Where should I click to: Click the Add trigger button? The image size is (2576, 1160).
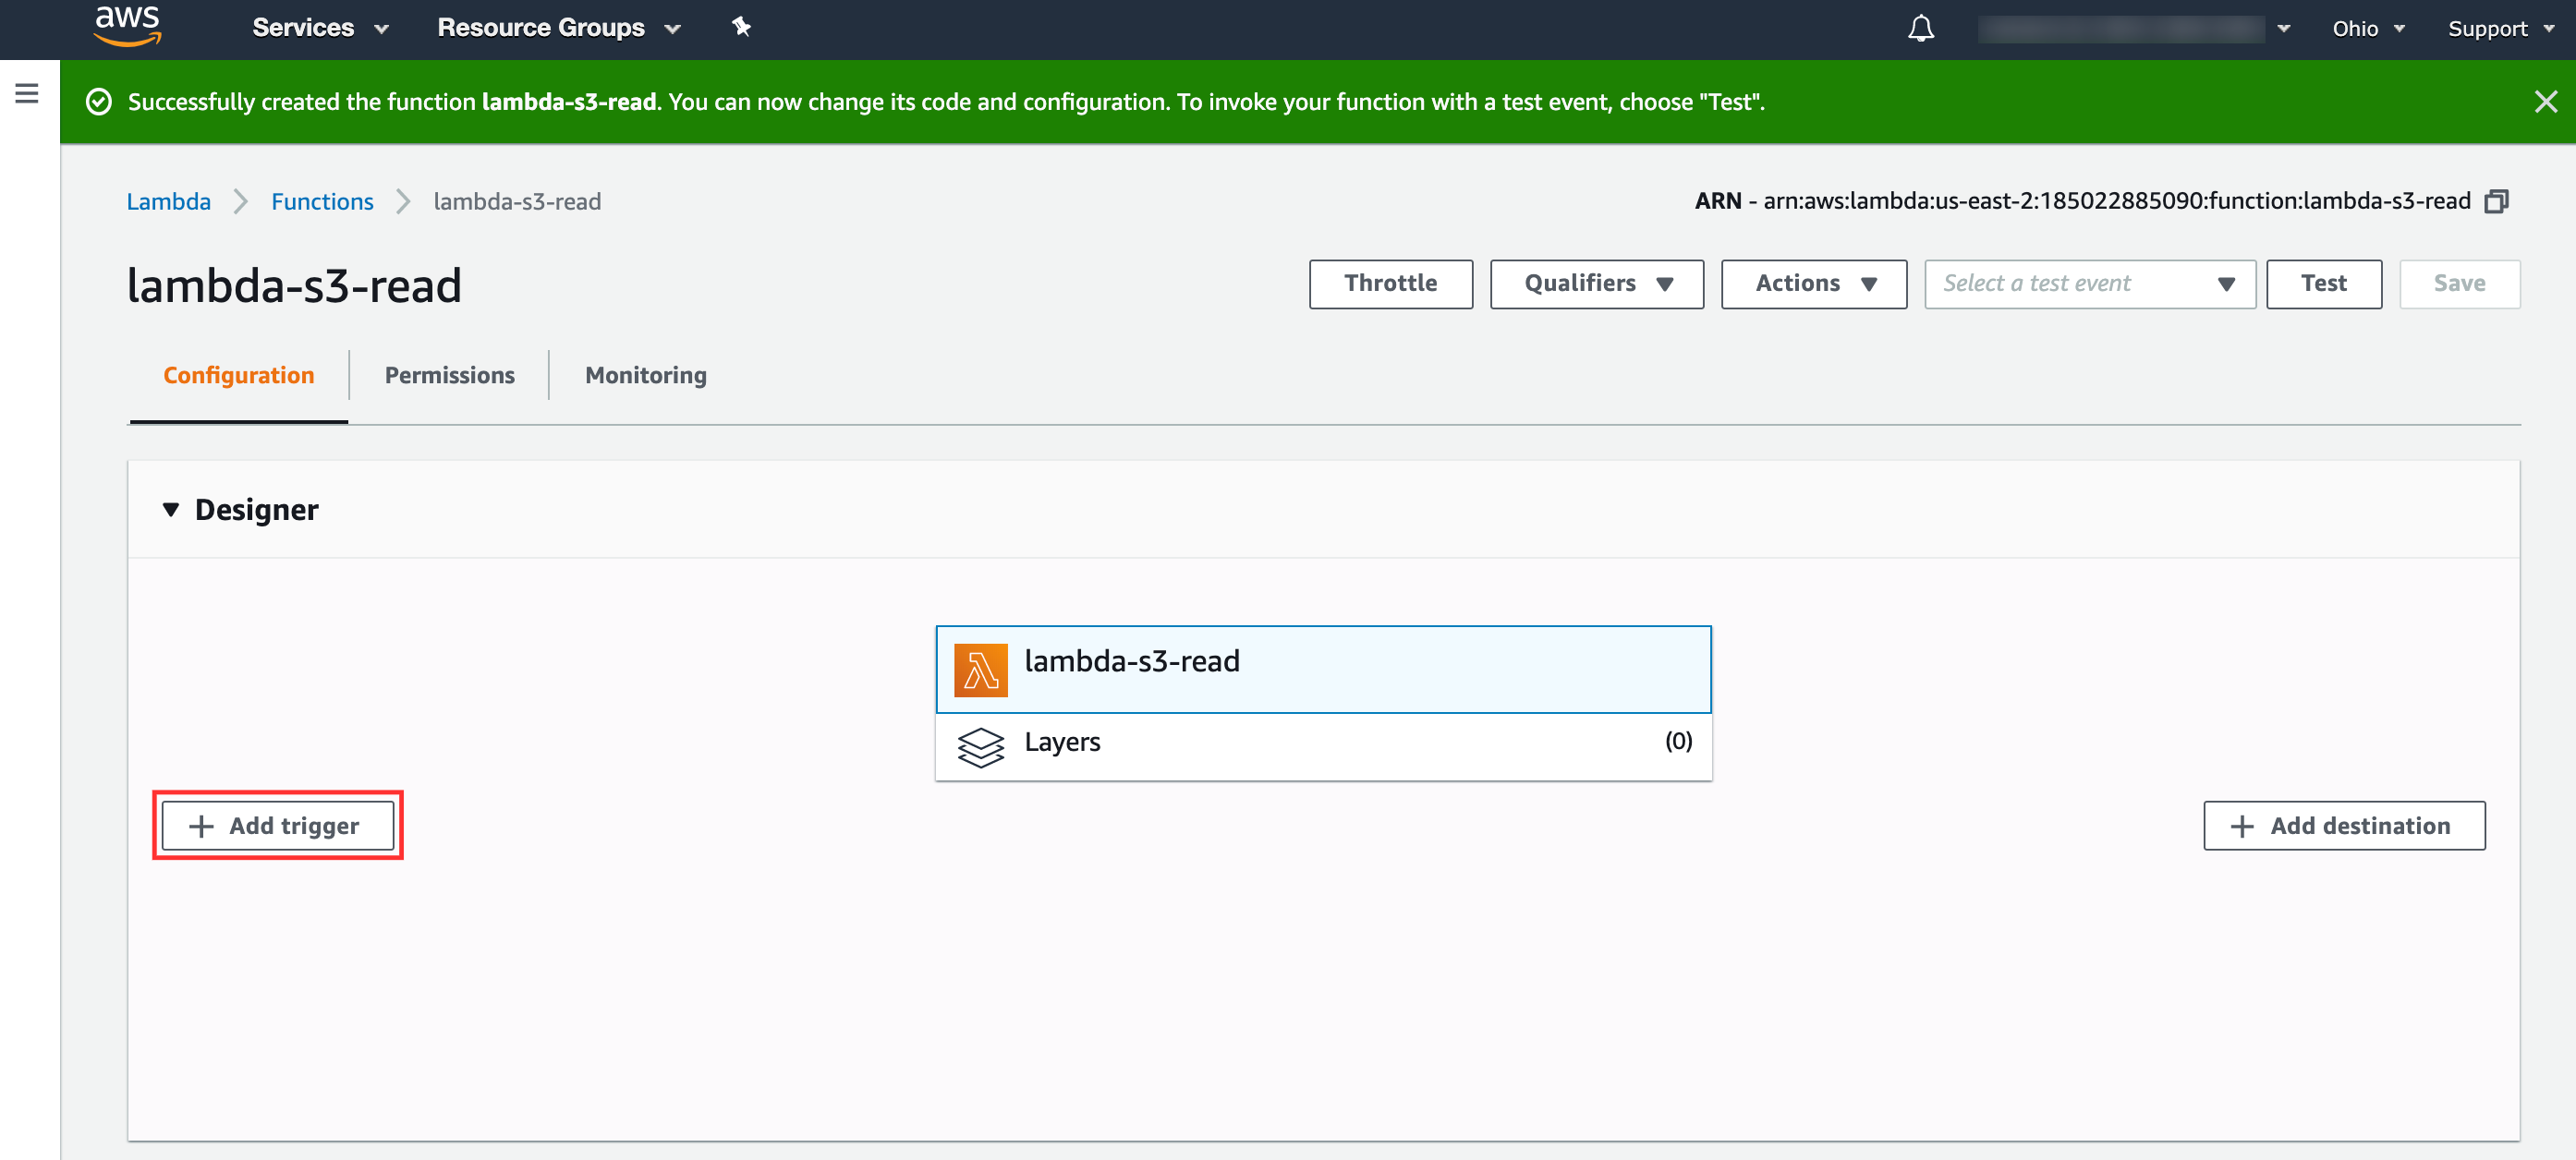[278, 826]
